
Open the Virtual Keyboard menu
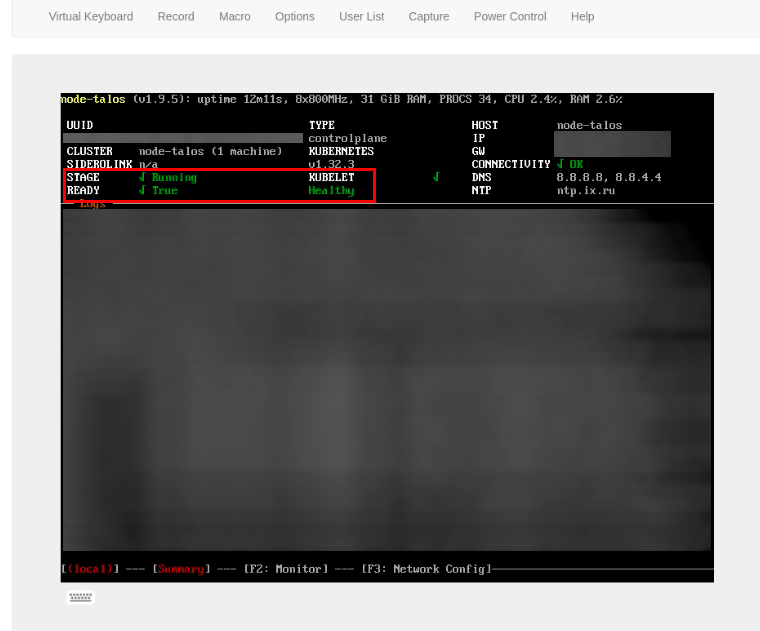tap(91, 17)
